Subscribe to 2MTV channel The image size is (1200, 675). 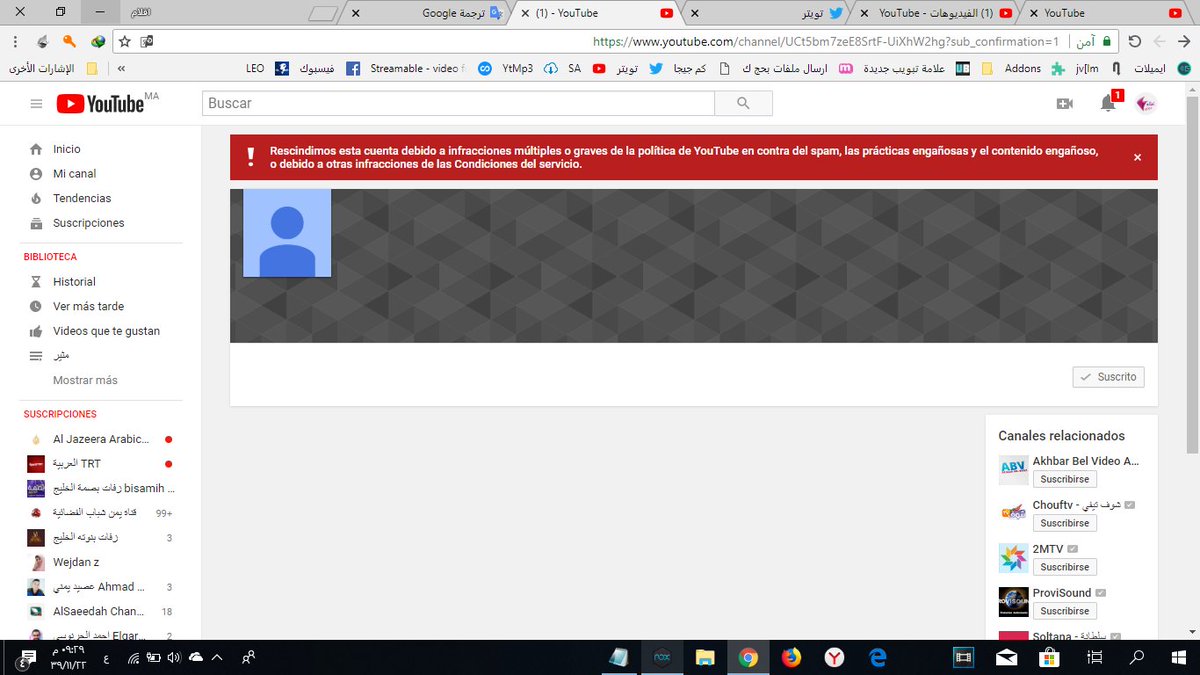[x=1064, y=567]
